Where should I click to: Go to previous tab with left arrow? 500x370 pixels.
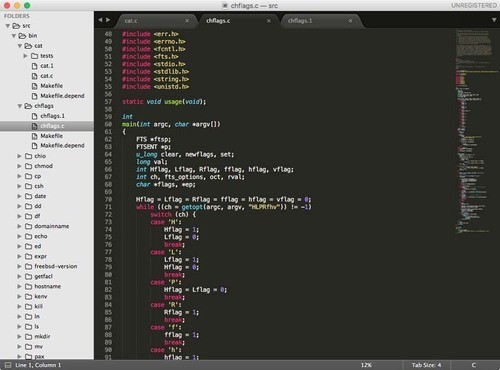(100, 20)
